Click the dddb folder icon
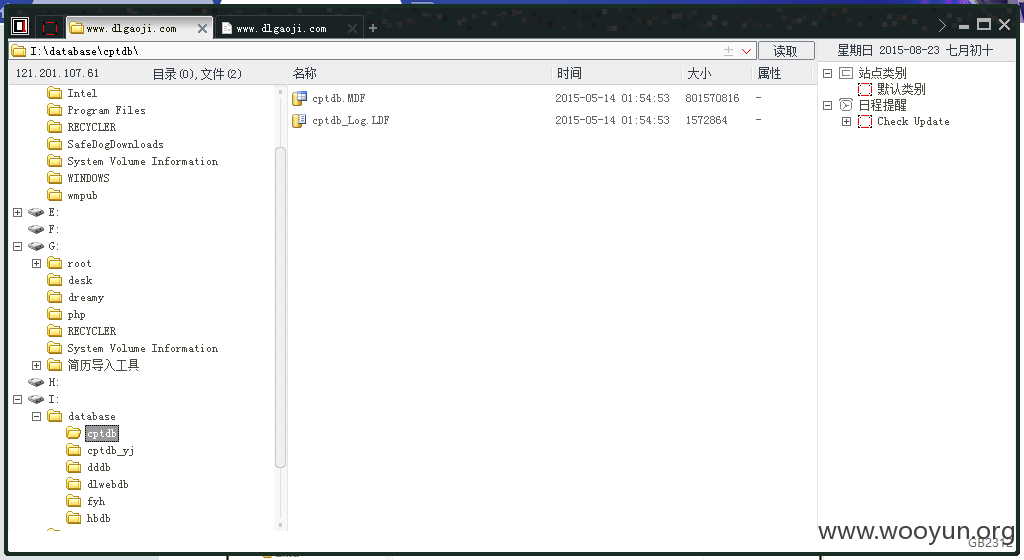Viewport: 1024px width, 560px height. (74, 467)
